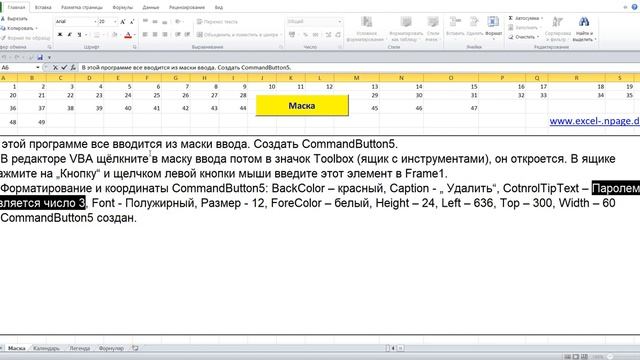Decrease font size with the small A icon

point(132,22)
